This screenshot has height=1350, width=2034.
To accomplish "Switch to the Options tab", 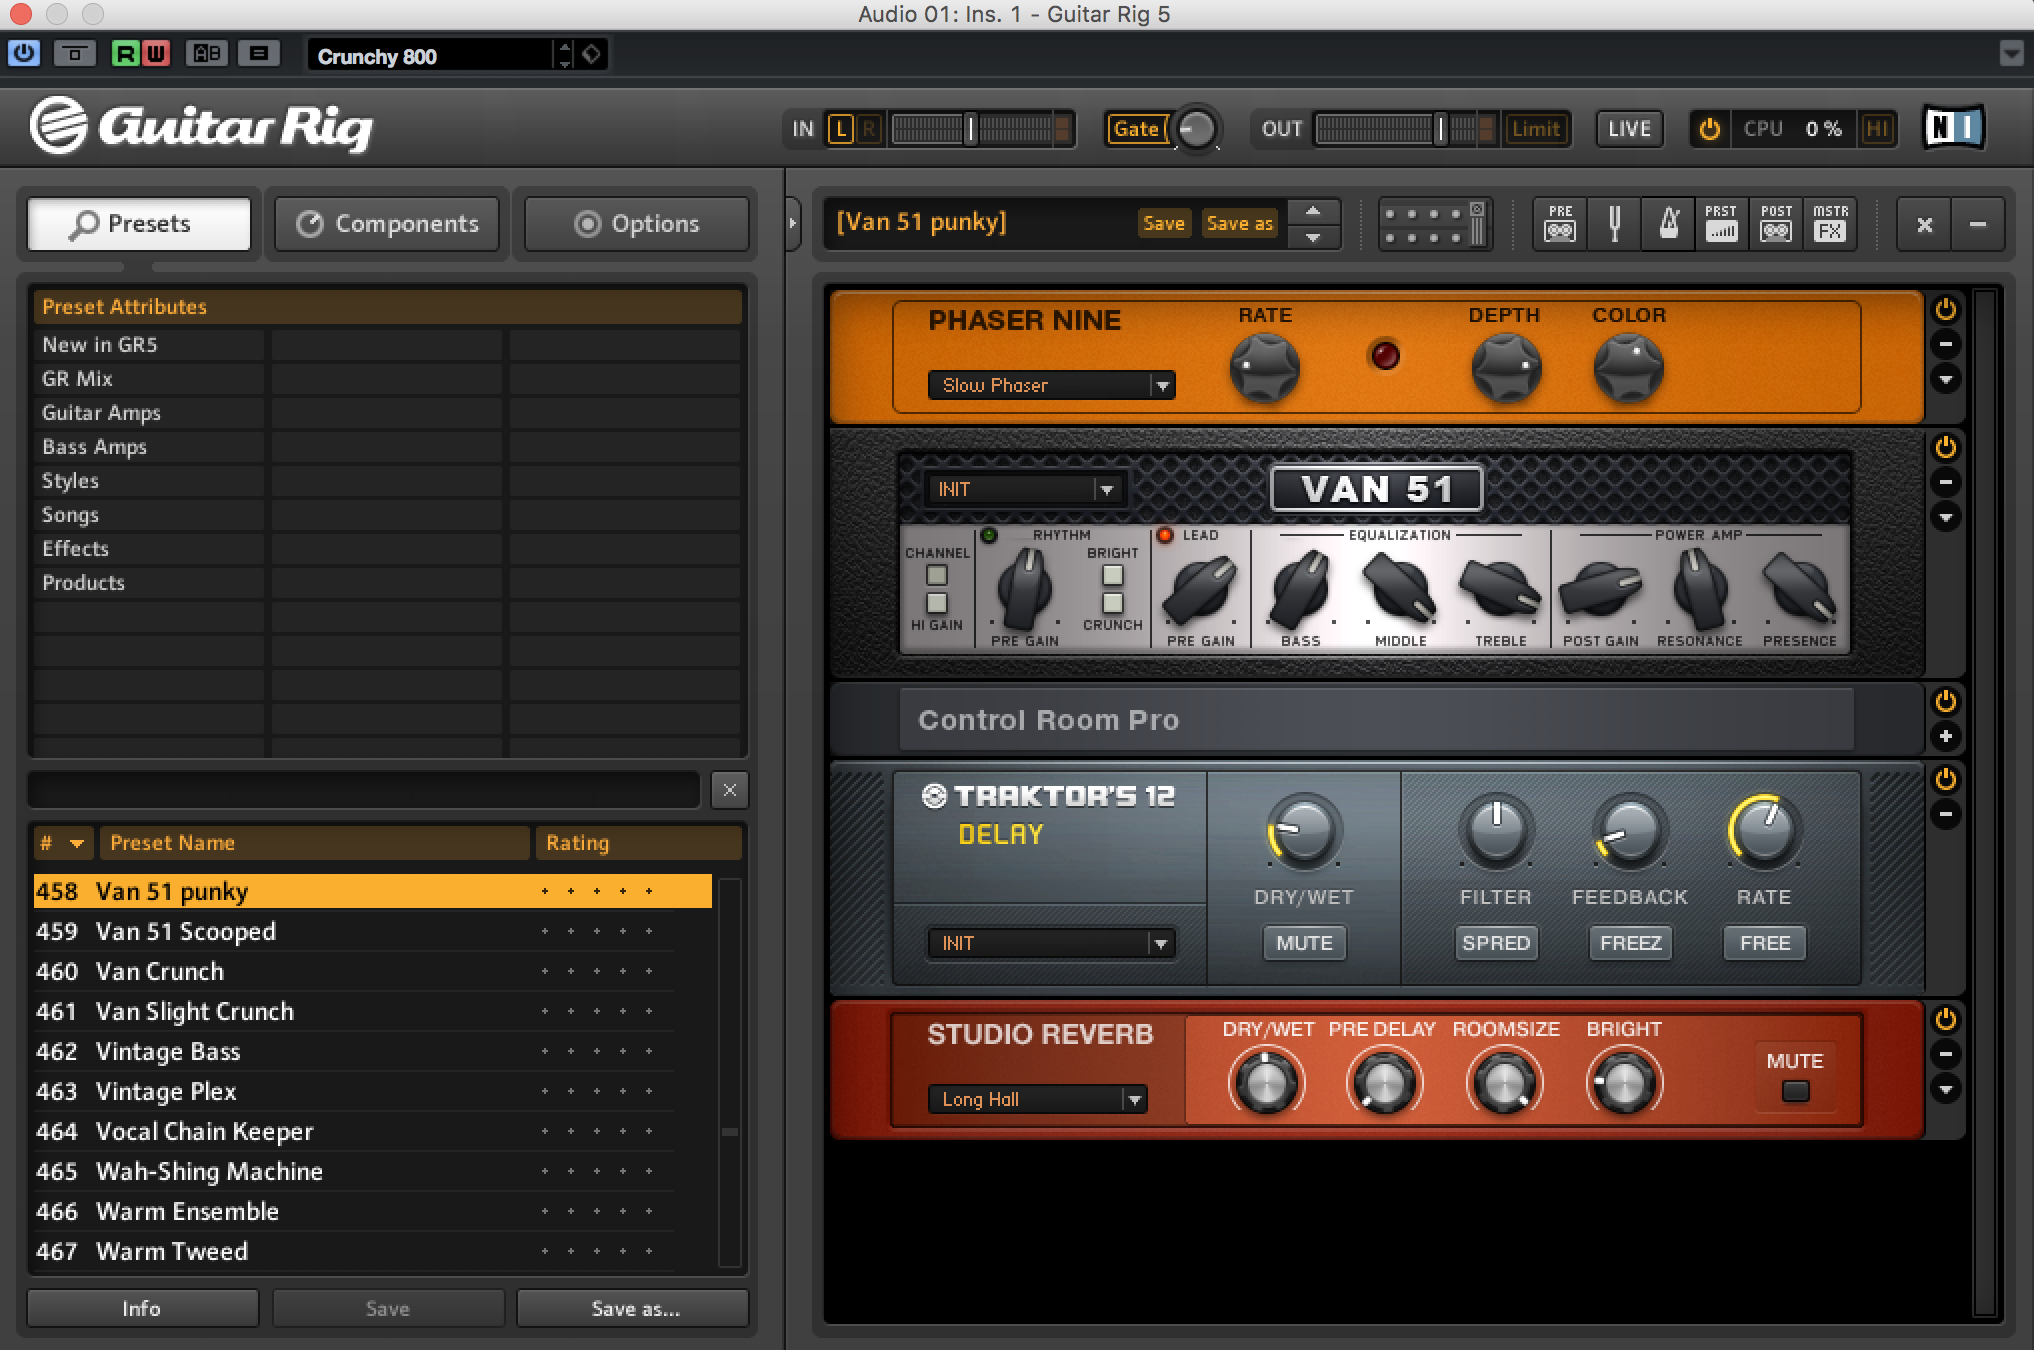I will pos(636,223).
